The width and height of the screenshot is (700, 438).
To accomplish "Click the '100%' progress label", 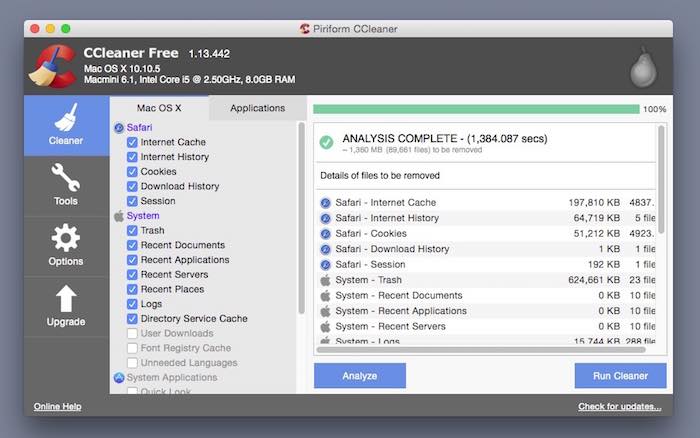I will [654, 109].
